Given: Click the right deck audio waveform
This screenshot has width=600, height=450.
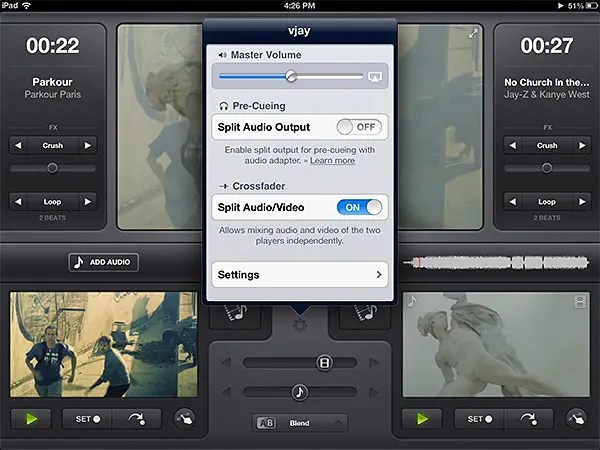Looking at the screenshot, I should tap(496, 262).
